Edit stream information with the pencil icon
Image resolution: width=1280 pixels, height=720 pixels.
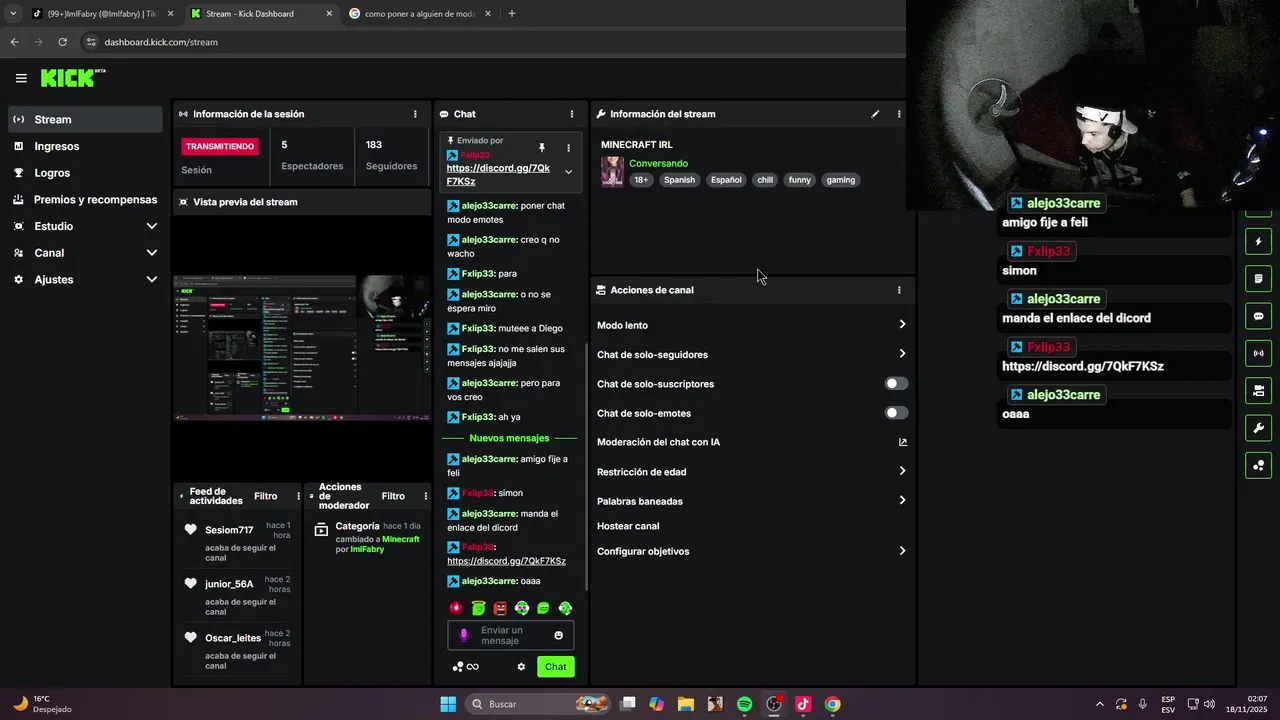(x=875, y=114)
